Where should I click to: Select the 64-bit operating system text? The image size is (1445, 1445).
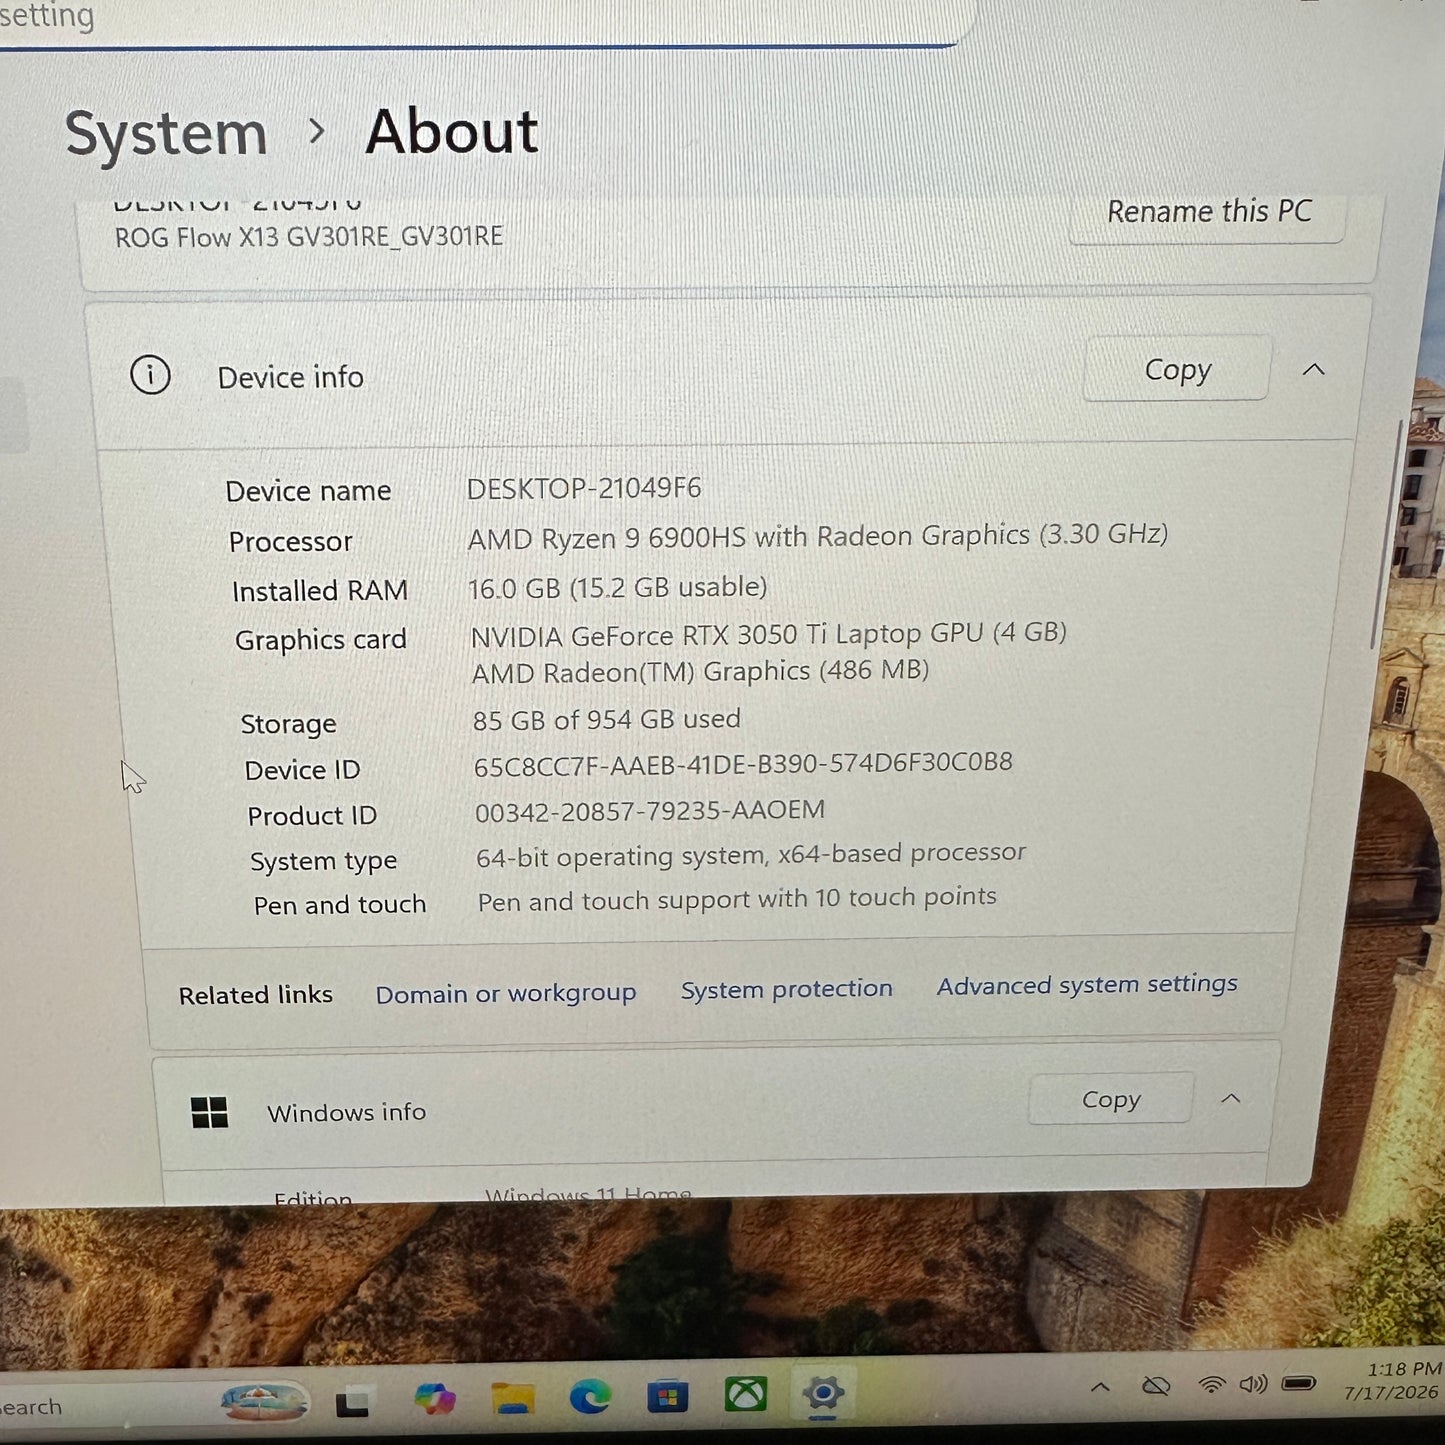[751, 855]
